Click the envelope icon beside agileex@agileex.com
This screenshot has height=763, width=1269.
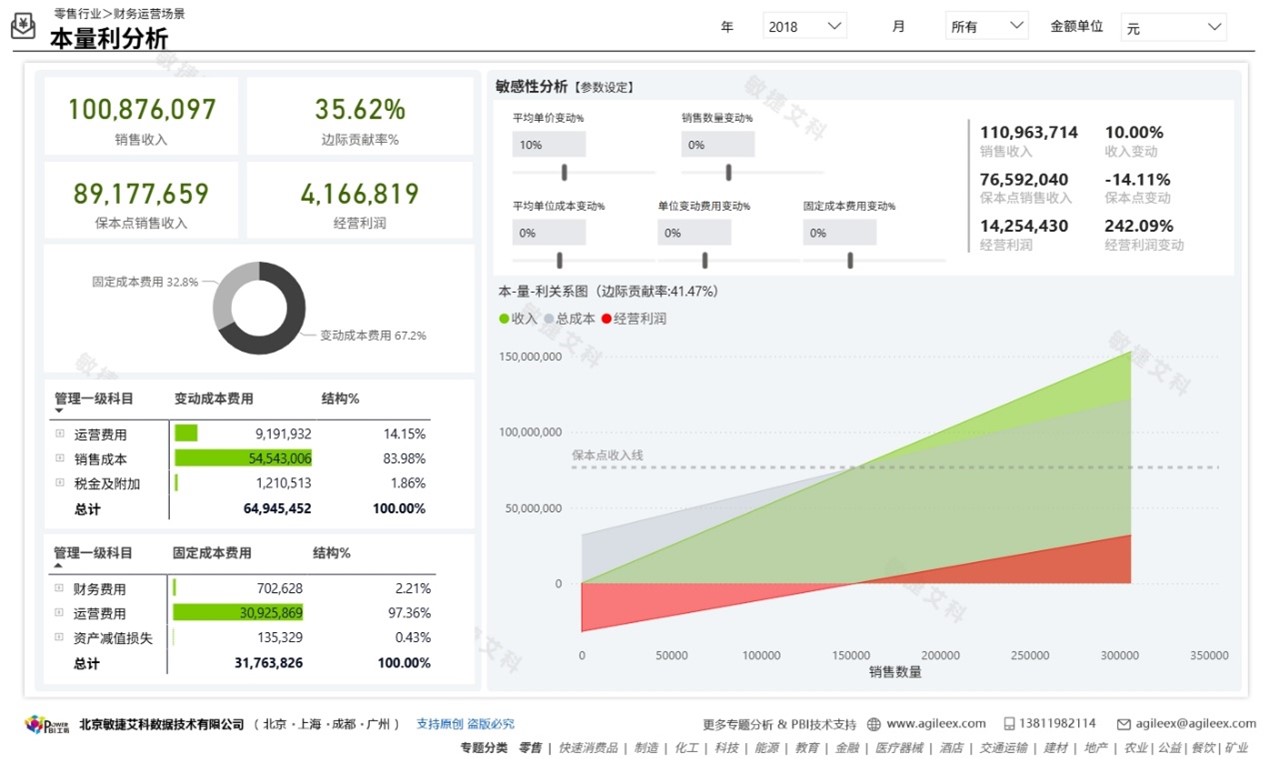(x=1125, y=724)
